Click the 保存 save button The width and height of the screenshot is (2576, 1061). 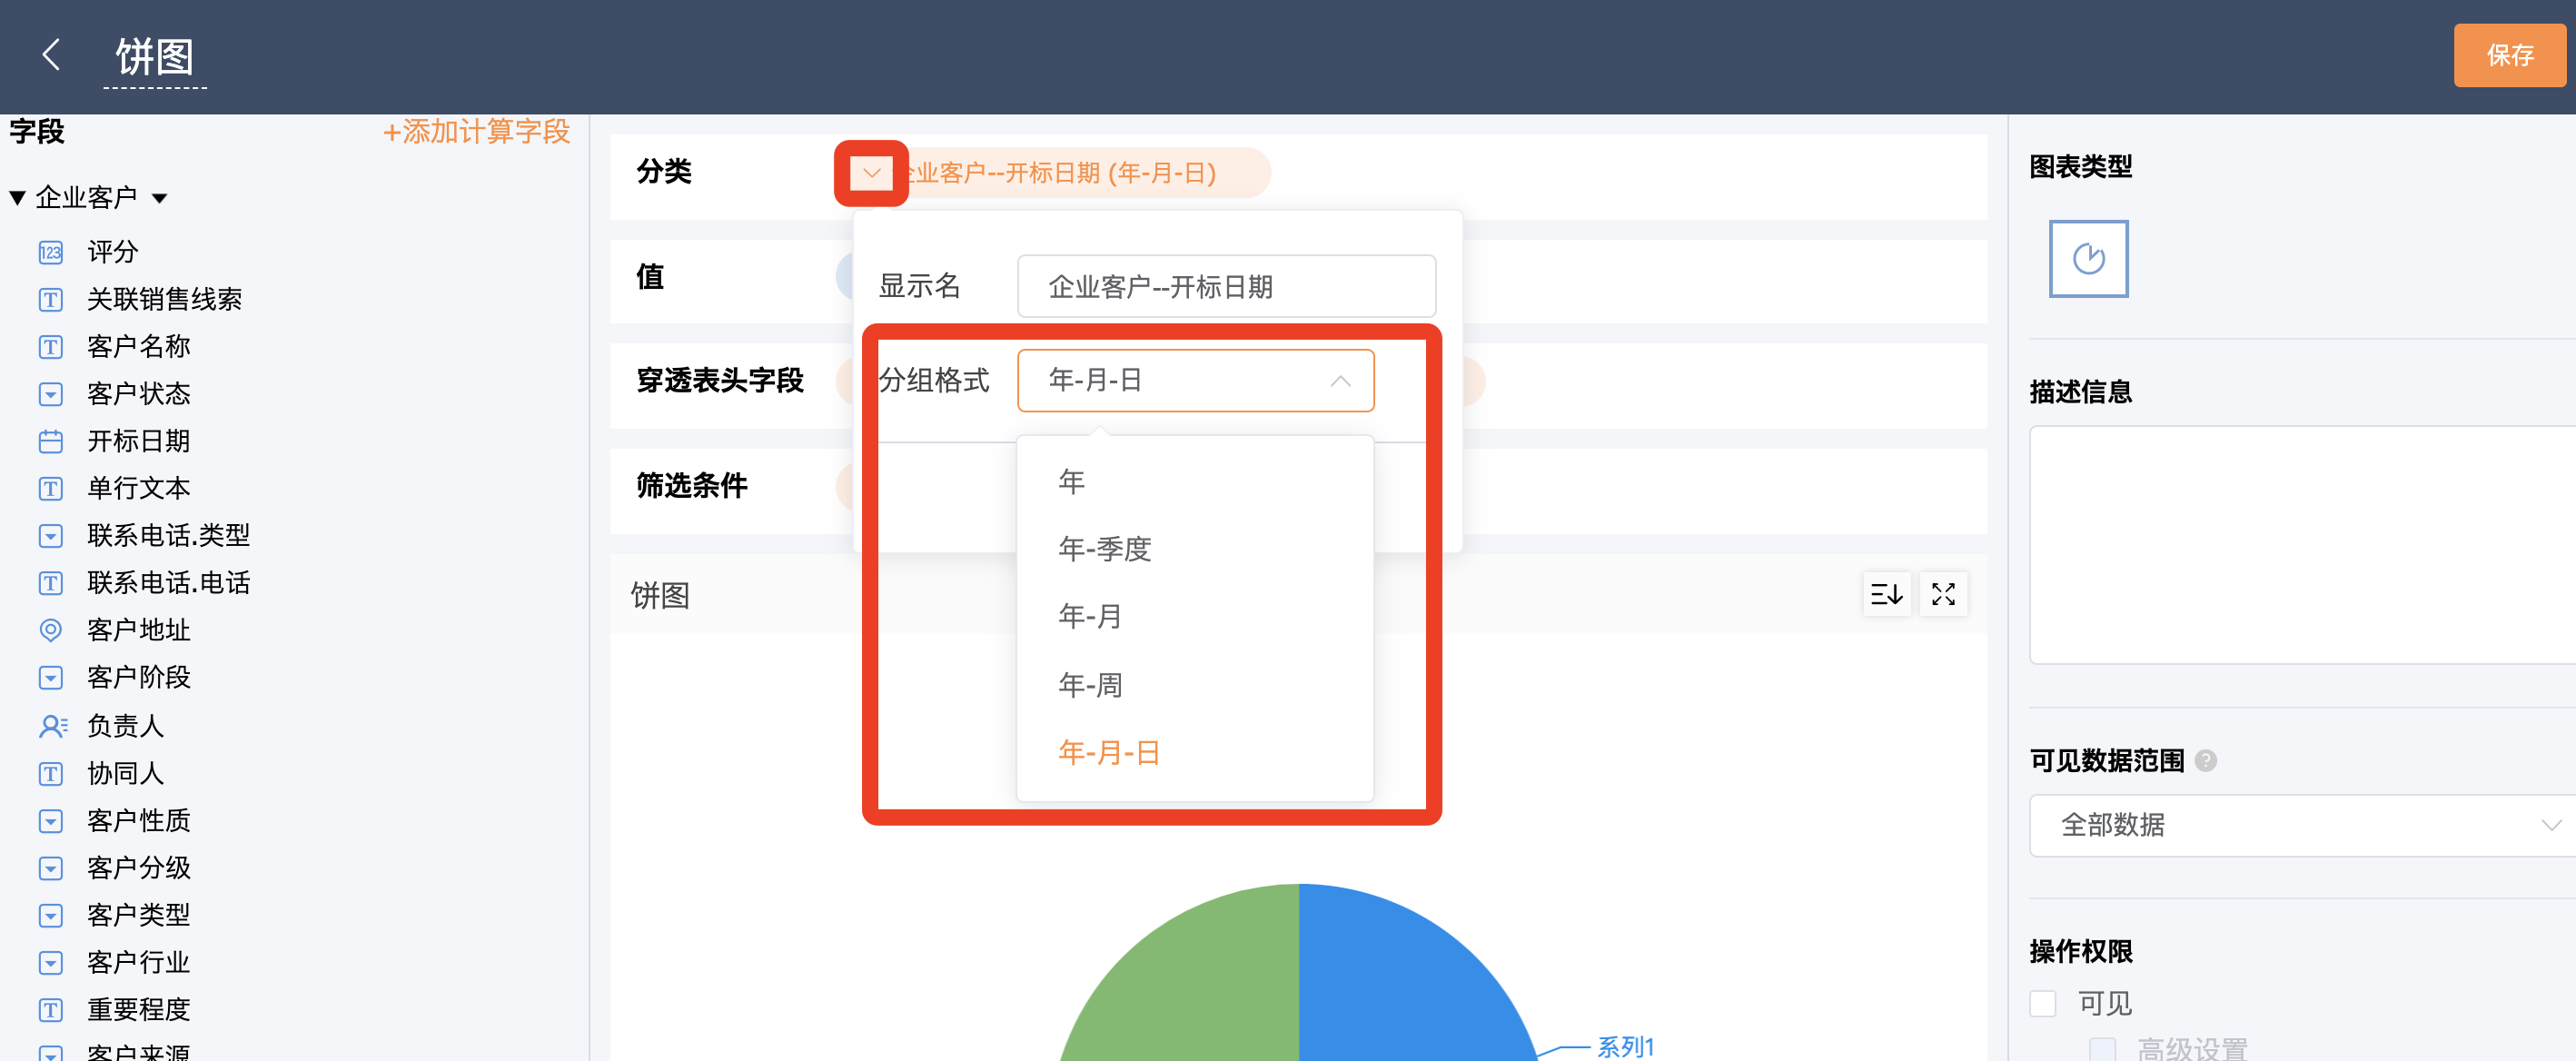(2508, 55)
